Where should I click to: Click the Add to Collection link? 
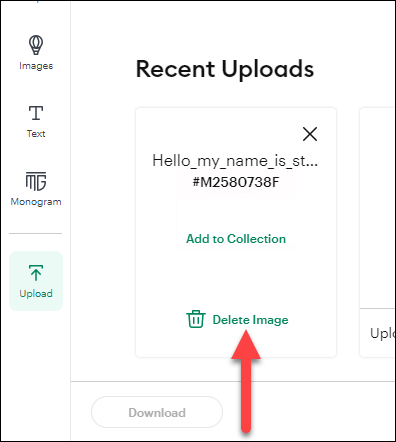pos(236,239)
